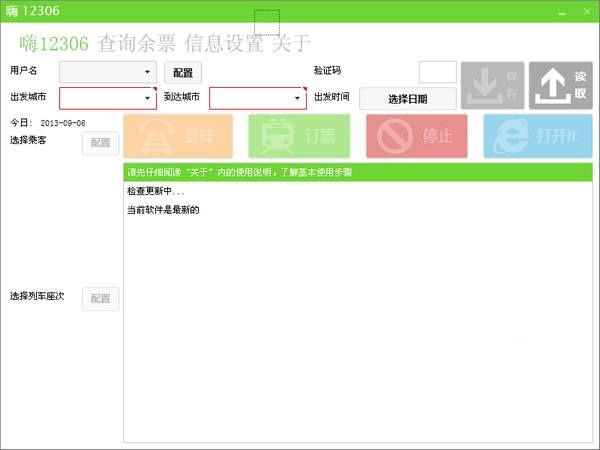Click the blue 打开IE button
Image resolution: width=600 pixels, height=450 pixels.
538,136
